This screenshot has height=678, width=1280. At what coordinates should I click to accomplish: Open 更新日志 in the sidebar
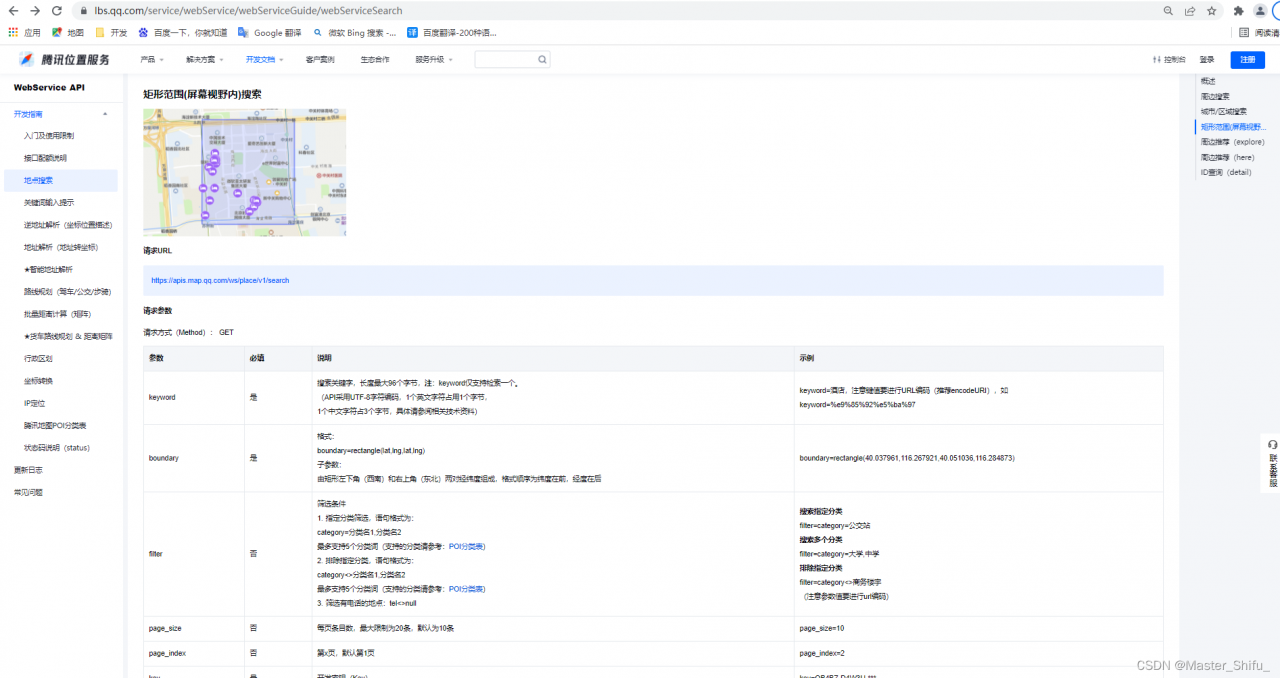(28, 470)
